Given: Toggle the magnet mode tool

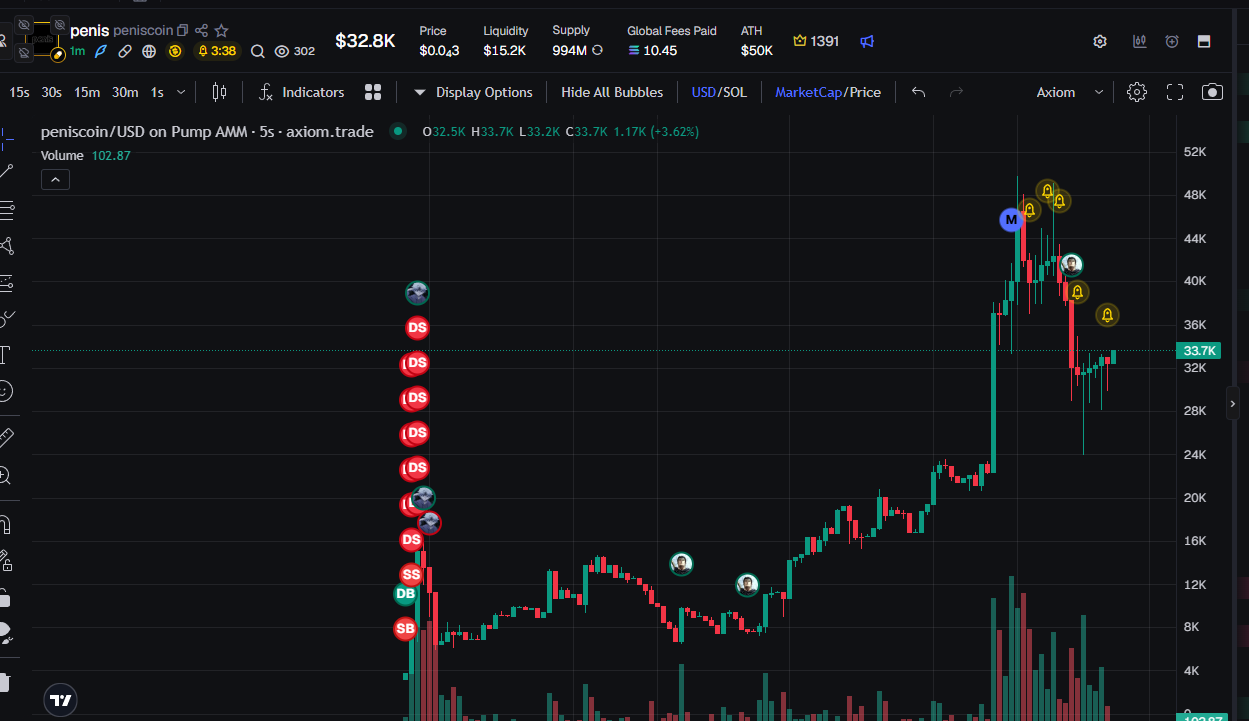Looking at the screenshot, I should tap(5, 524).
